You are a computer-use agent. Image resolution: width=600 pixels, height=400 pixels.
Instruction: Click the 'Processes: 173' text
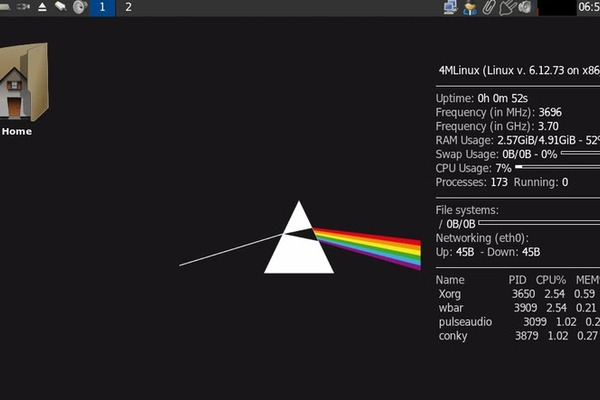point(471,182)
